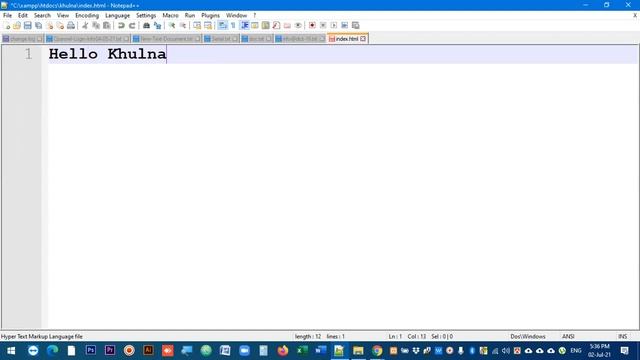640x360 pixels.
Task: Open the Language menu
Action: coord(117,15)
